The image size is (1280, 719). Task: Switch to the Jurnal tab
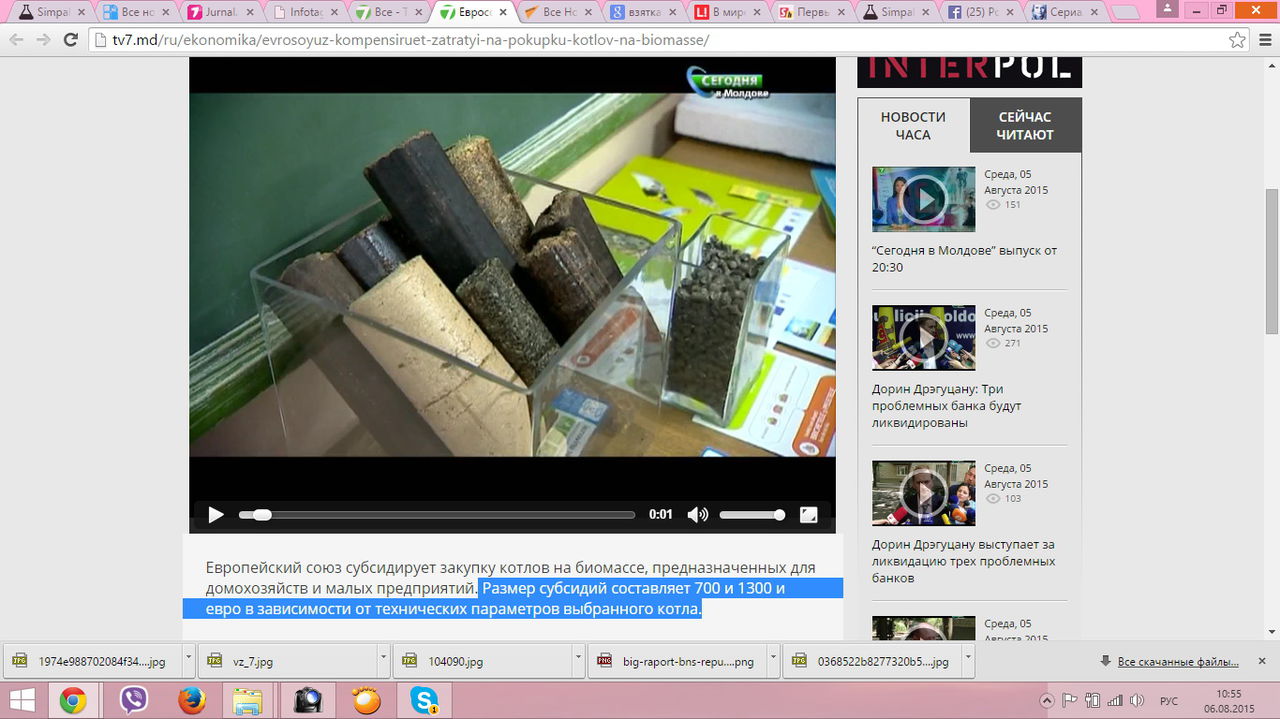pos(220,13)
